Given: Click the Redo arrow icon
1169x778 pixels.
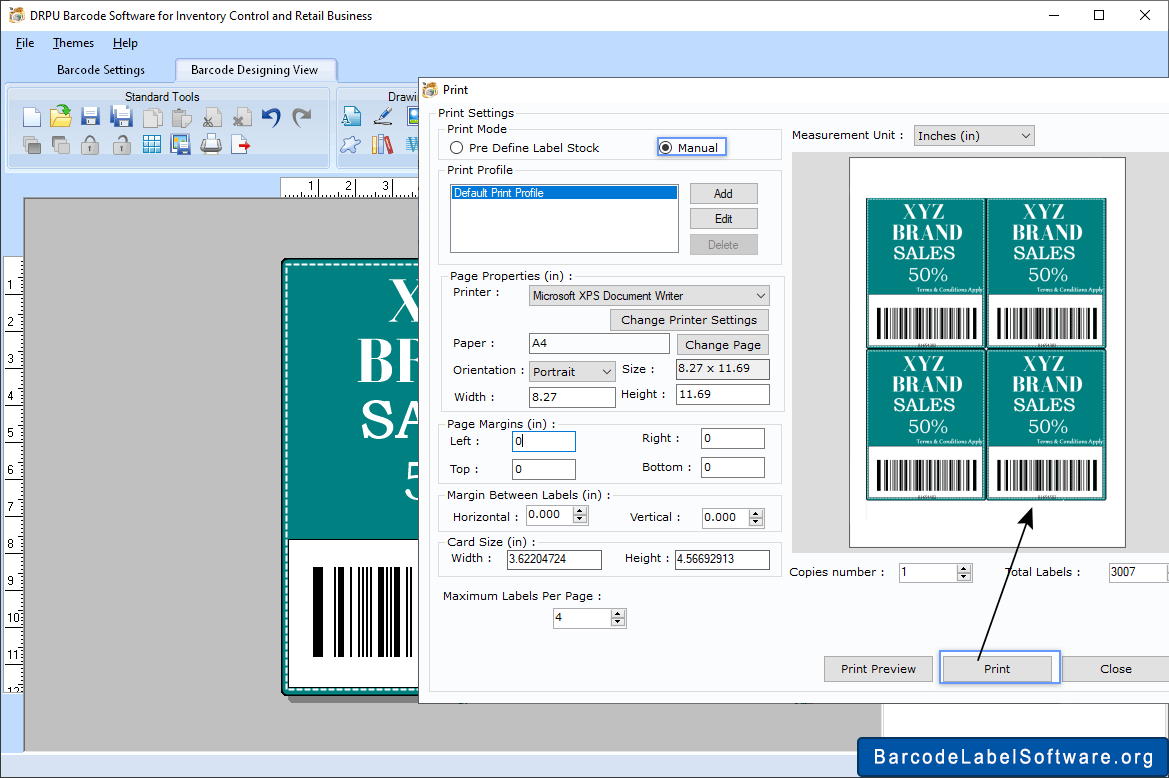Looking at the screenshot, I should click(x=301, y=116).
